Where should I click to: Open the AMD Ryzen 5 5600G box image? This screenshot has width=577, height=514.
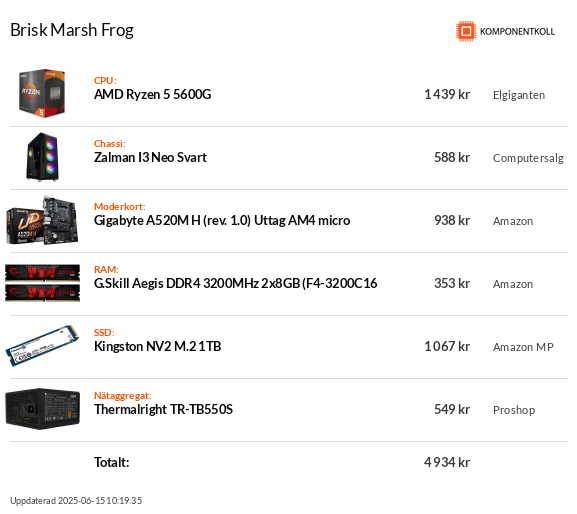42,93
